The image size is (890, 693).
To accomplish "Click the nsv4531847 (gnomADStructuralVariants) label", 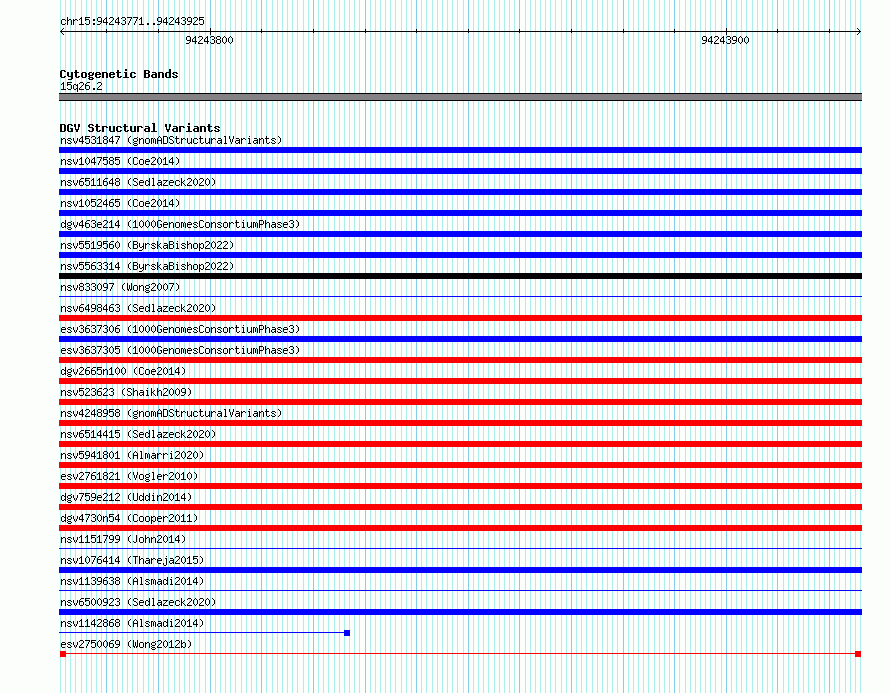I will click(171, 140).
